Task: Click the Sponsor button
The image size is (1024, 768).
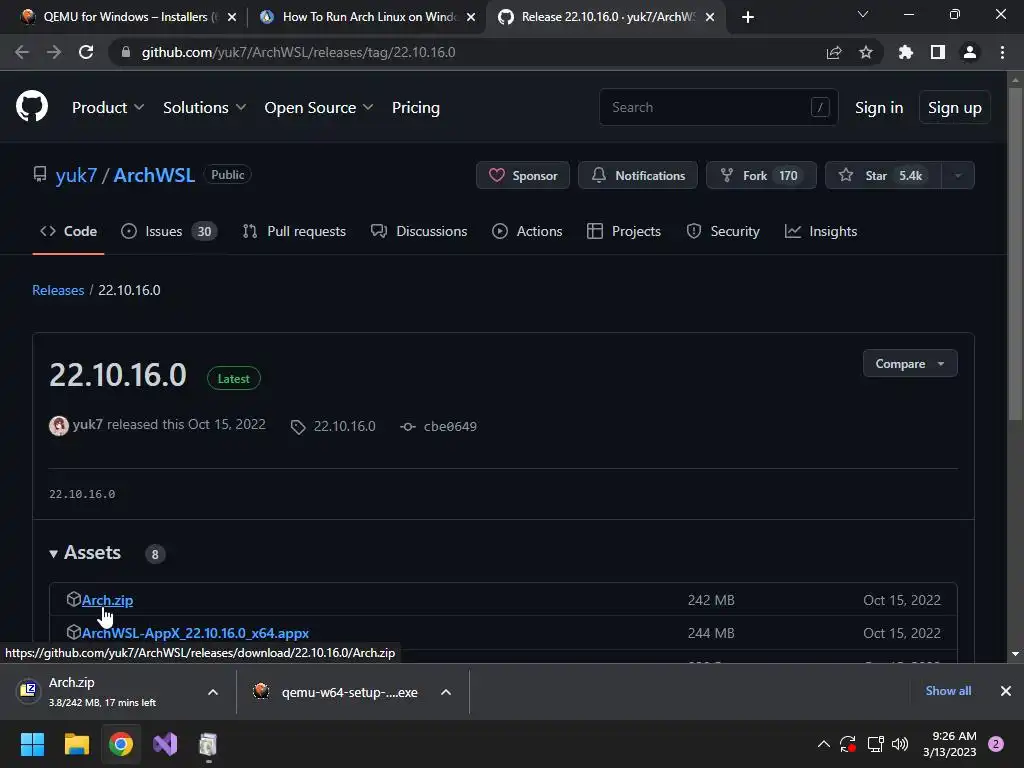Action: click(x=522, y=175)
